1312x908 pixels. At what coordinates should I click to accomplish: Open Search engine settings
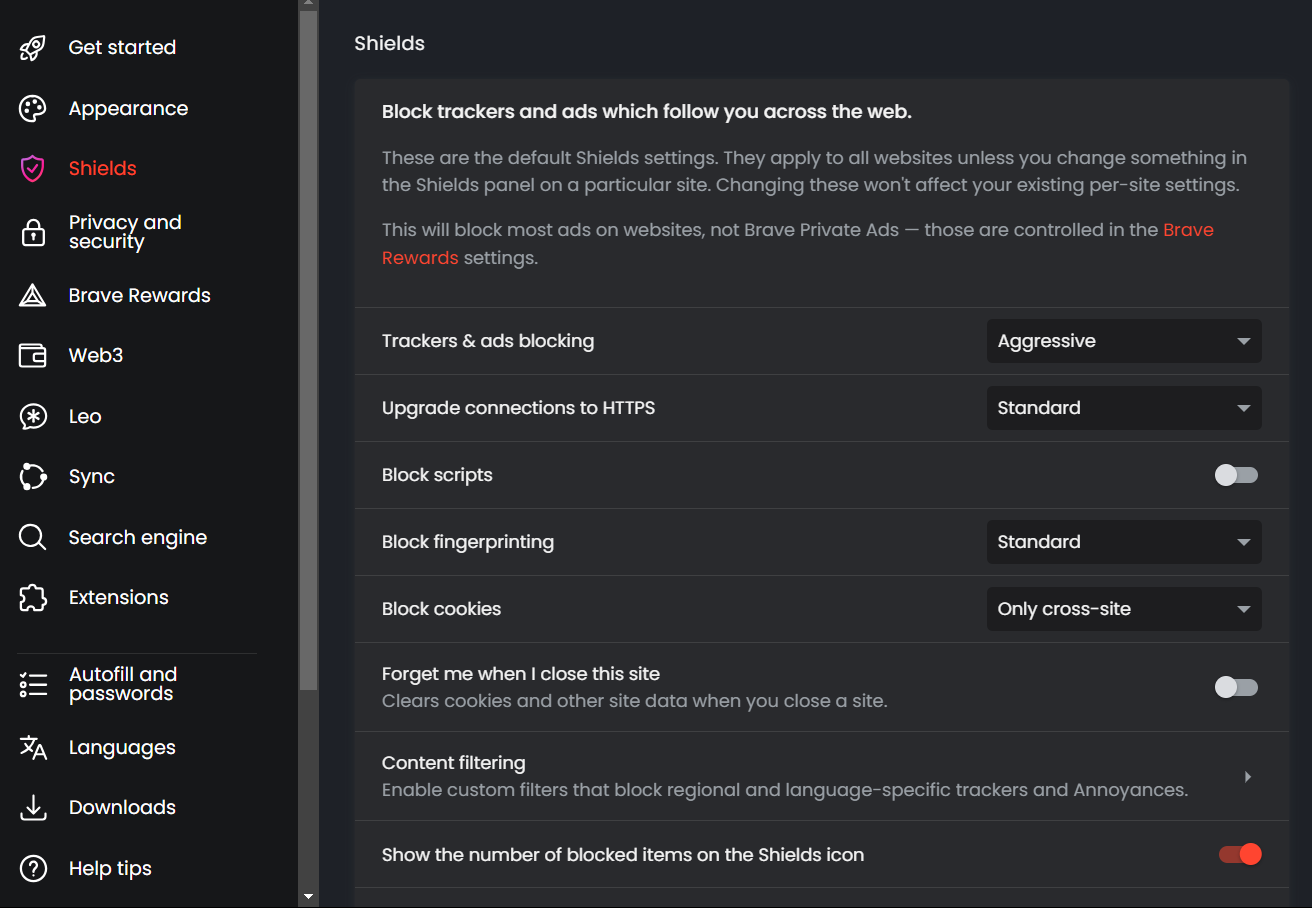(x=137, y=538)
